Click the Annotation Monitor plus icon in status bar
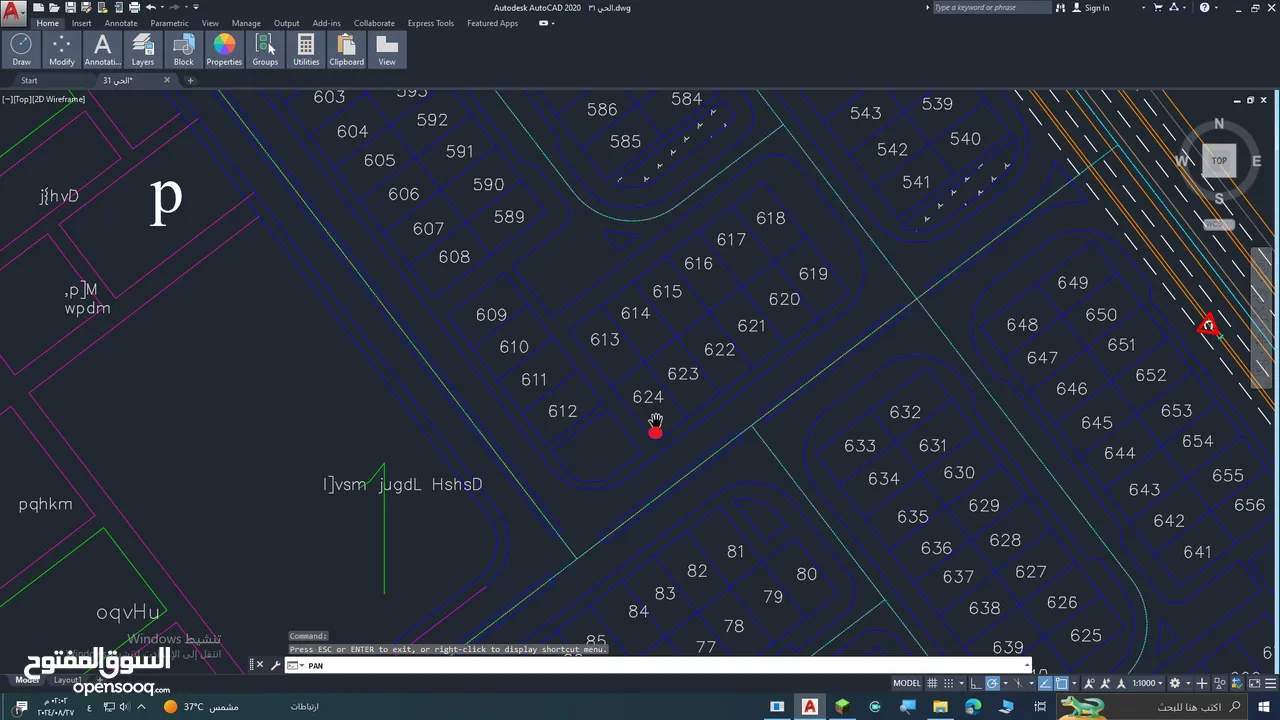Image resolution: width=1280 pixels, height=720 pixels. click(1202, 683)
